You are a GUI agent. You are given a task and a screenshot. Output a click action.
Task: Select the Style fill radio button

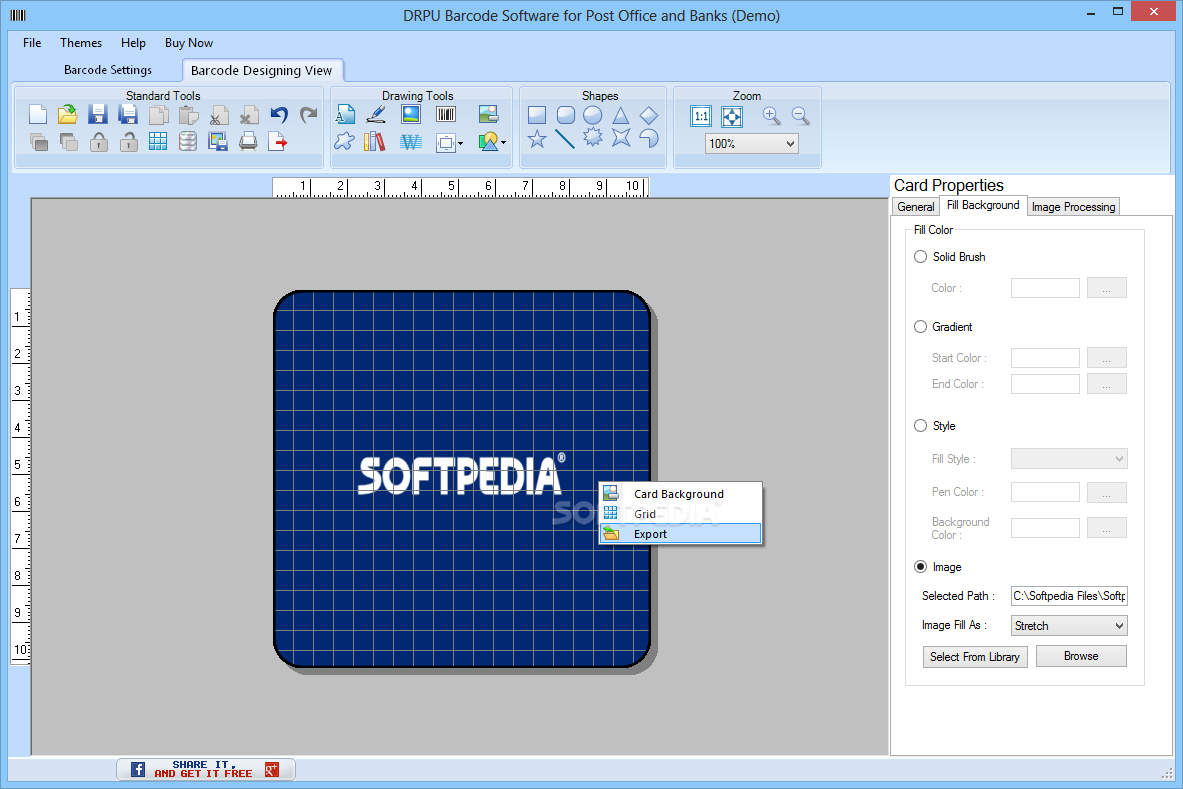[920, 425]
